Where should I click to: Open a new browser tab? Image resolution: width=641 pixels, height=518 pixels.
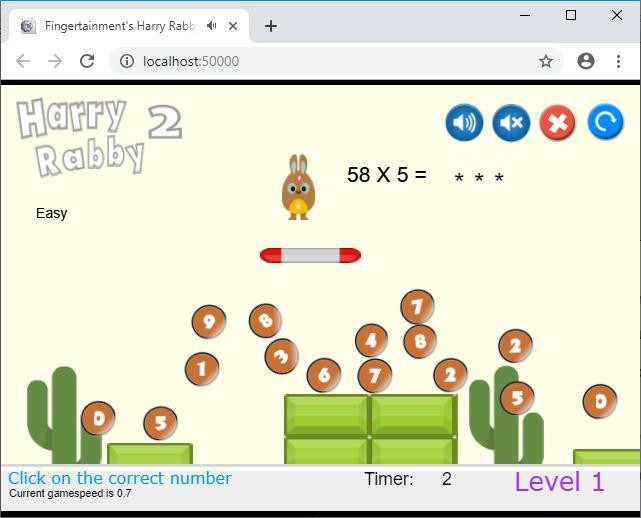pos(271,26)
